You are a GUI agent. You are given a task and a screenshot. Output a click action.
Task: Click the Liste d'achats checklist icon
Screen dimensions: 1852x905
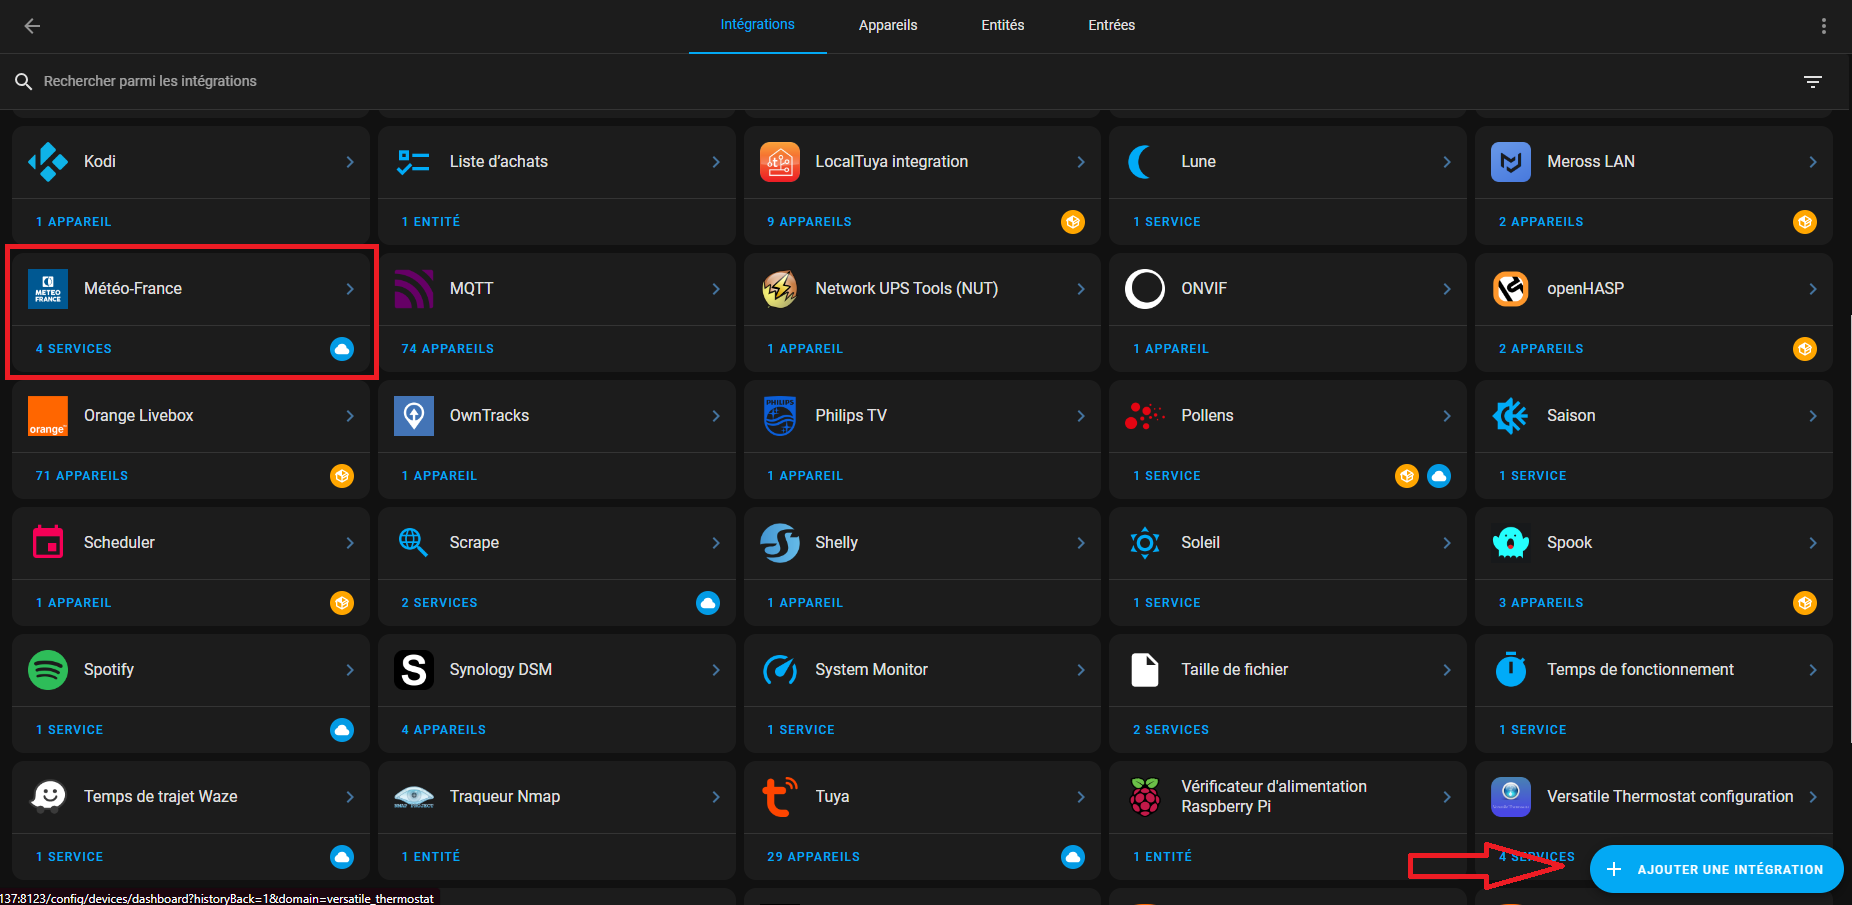413,162
